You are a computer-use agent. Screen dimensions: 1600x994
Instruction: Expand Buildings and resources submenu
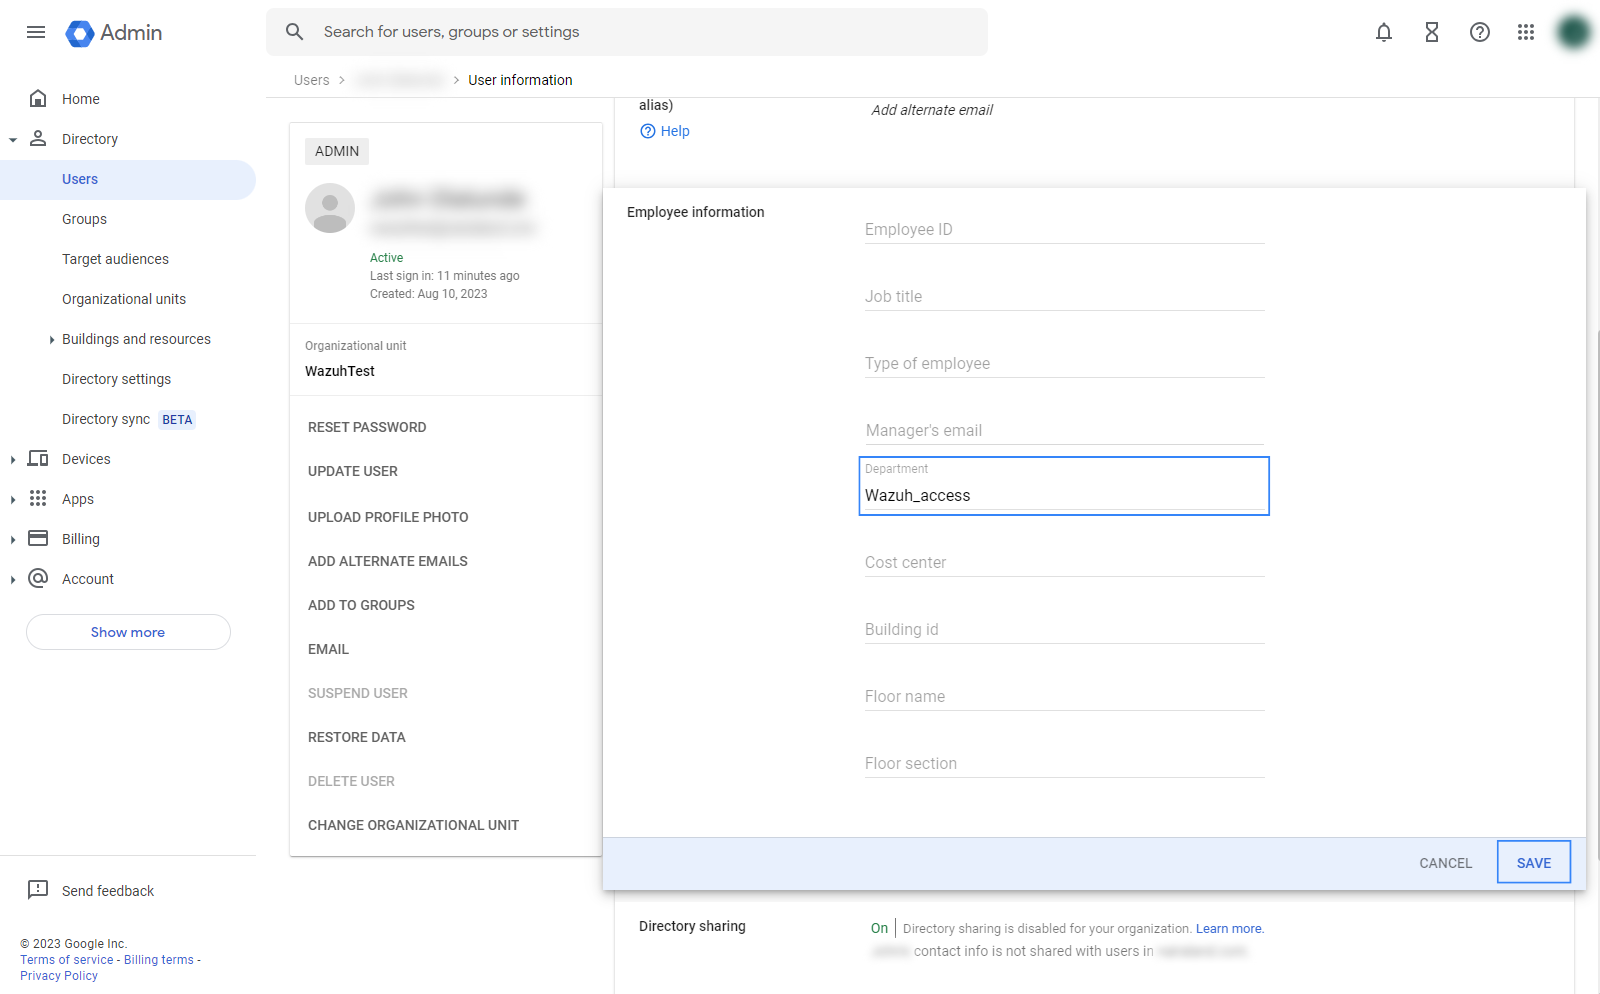pyautogui.click(x=52, y=340)
